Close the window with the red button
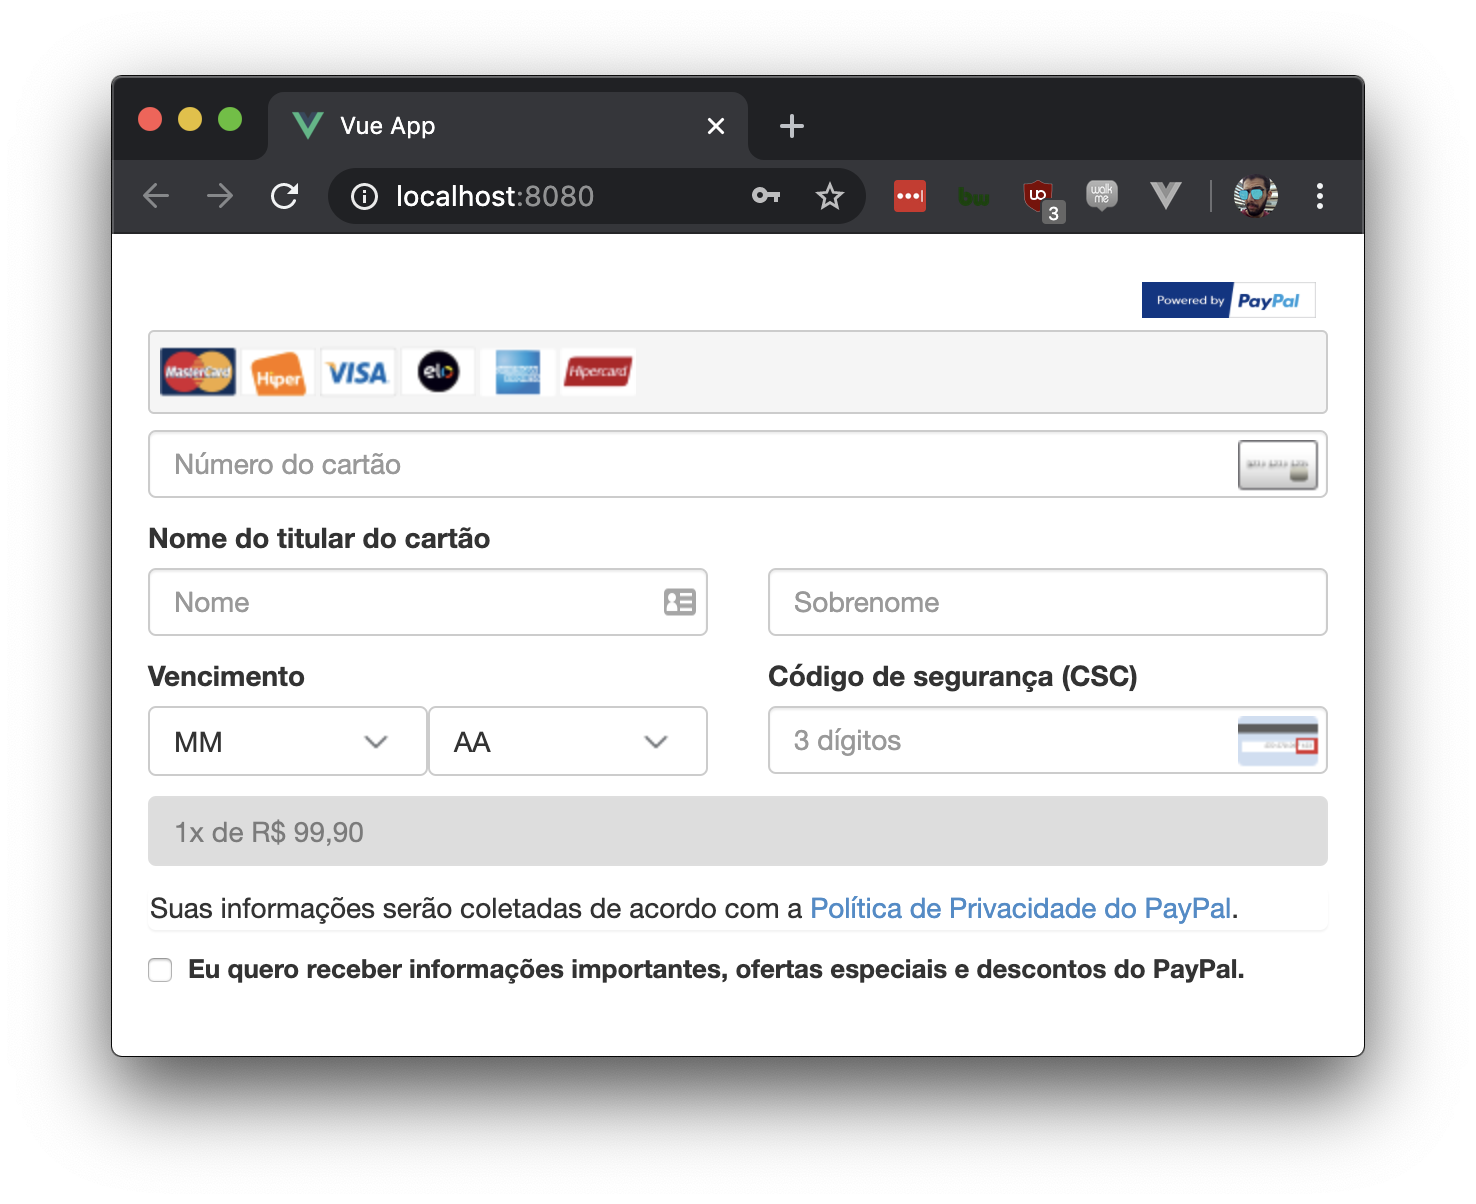The height and width of the screenshot is (1204, 1476). (x=150, y=119)
